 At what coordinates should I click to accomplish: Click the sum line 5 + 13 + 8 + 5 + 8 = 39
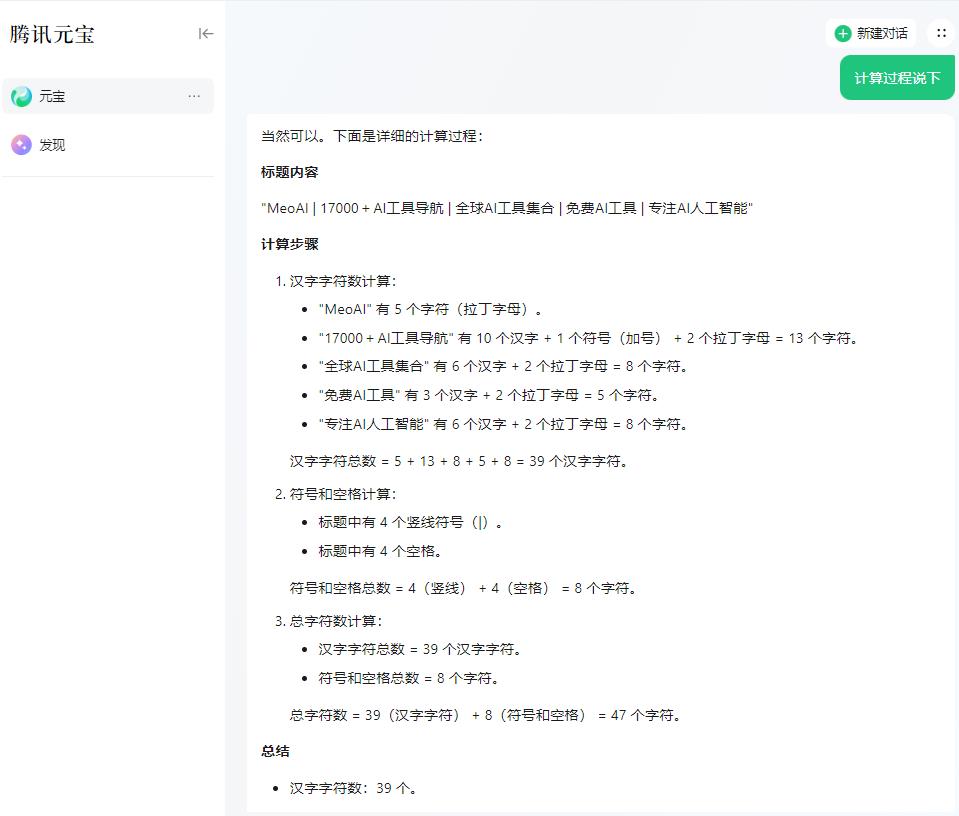(459, 461)
